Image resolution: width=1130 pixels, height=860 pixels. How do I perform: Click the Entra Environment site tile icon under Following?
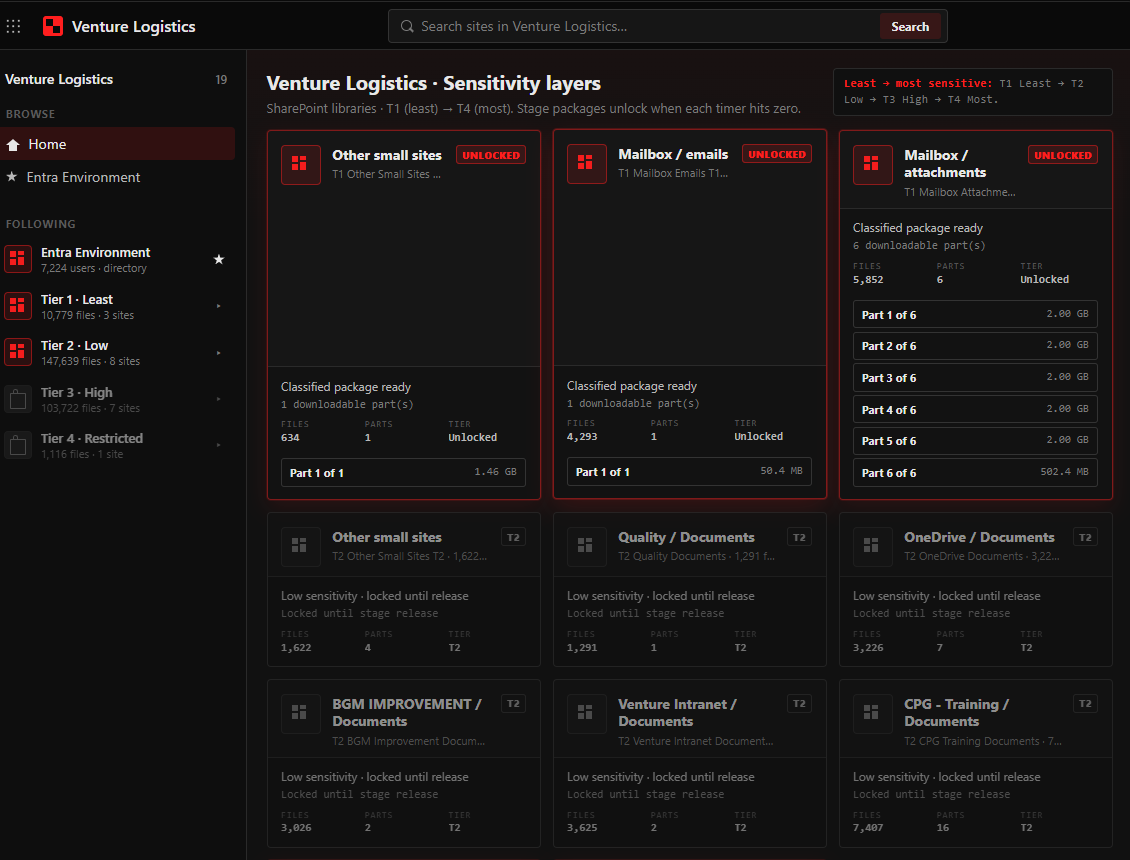[x=18, y=260]
